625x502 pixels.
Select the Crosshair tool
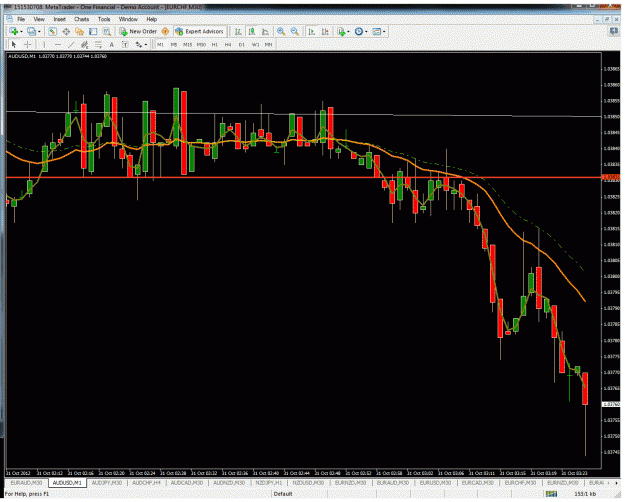(28, 45)
